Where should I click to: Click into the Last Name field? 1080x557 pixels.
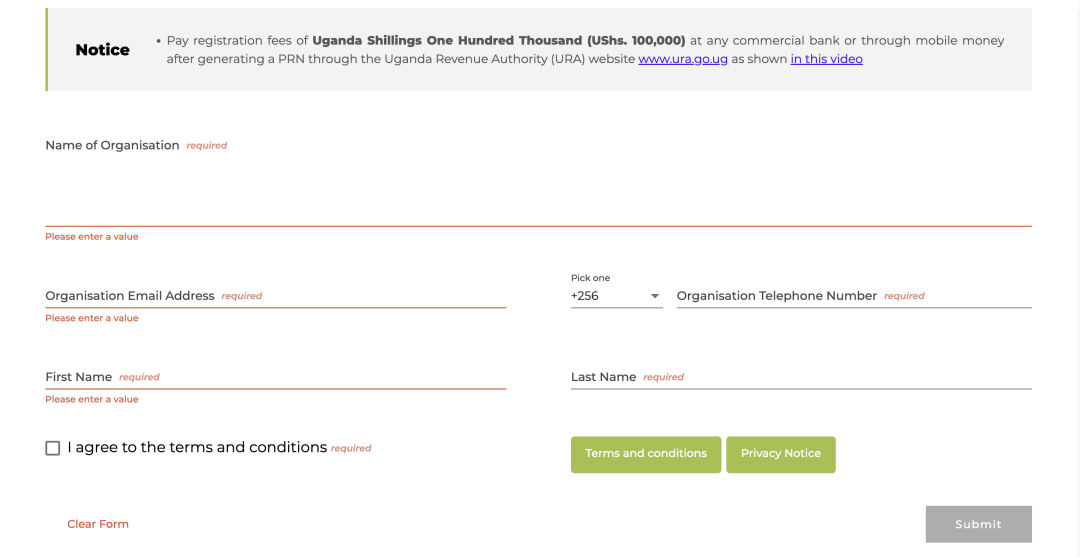800,377
